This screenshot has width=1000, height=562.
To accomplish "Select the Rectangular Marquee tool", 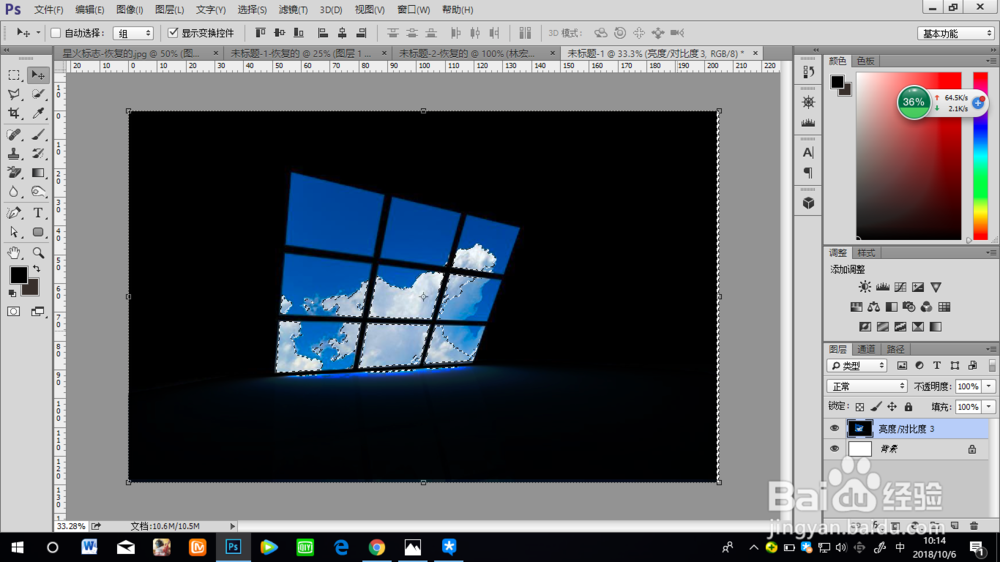I will tap(14, 75).
